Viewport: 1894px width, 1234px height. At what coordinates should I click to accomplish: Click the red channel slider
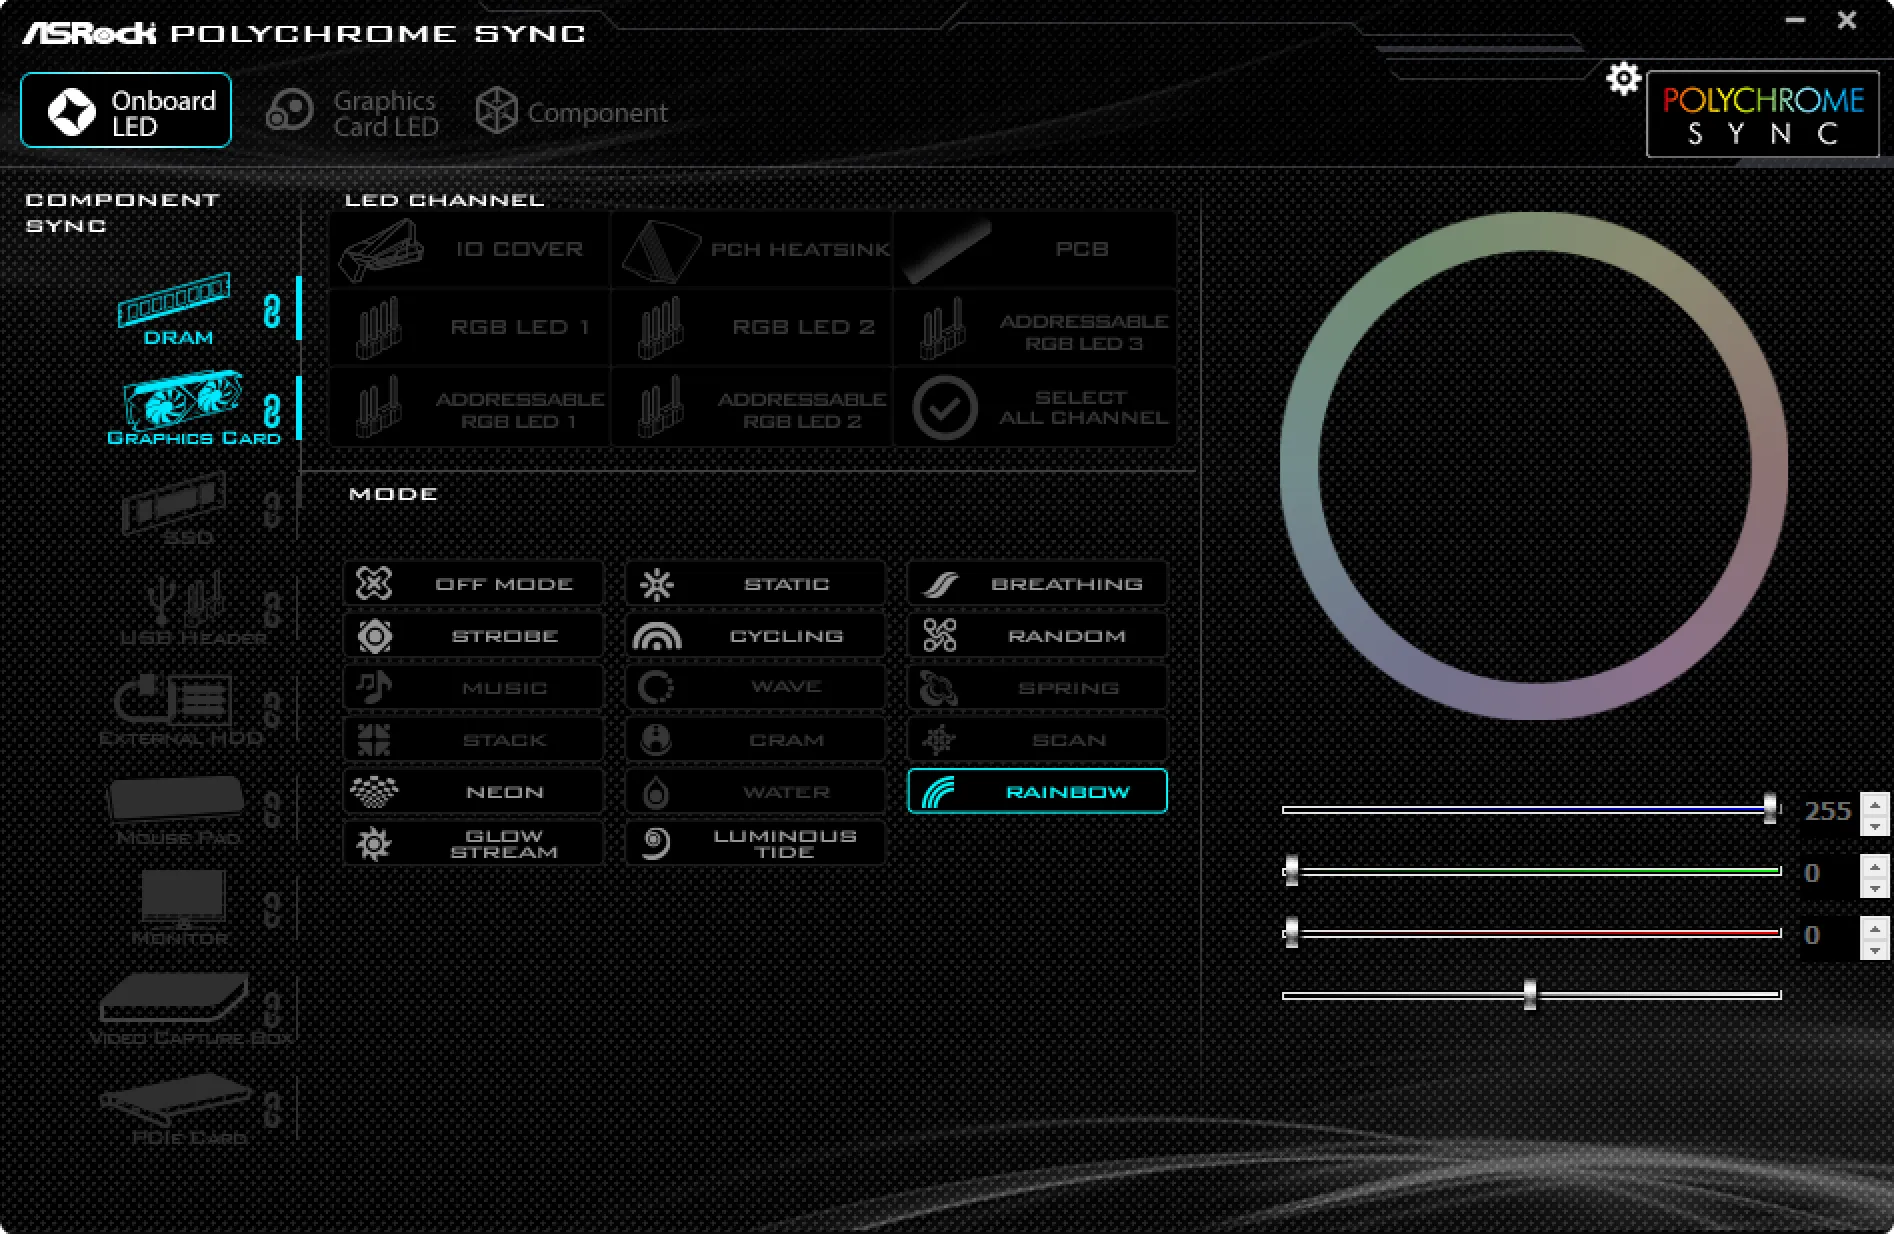(x=1531, y=933)
